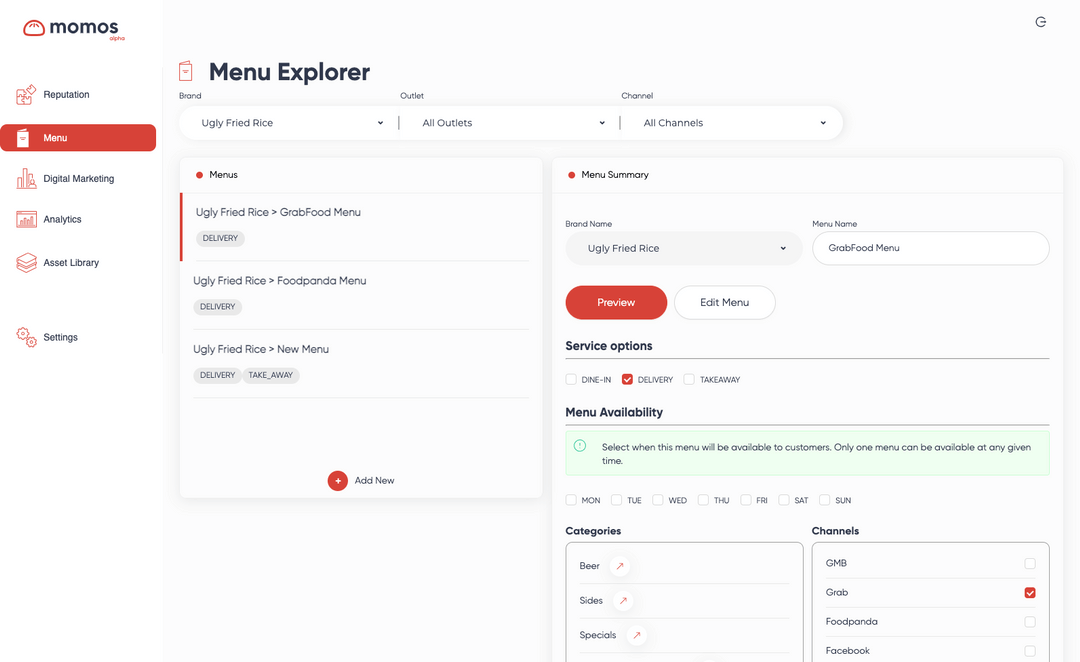Open Analytics section
The image size is (1080, 662).
(x=62, y=219)
